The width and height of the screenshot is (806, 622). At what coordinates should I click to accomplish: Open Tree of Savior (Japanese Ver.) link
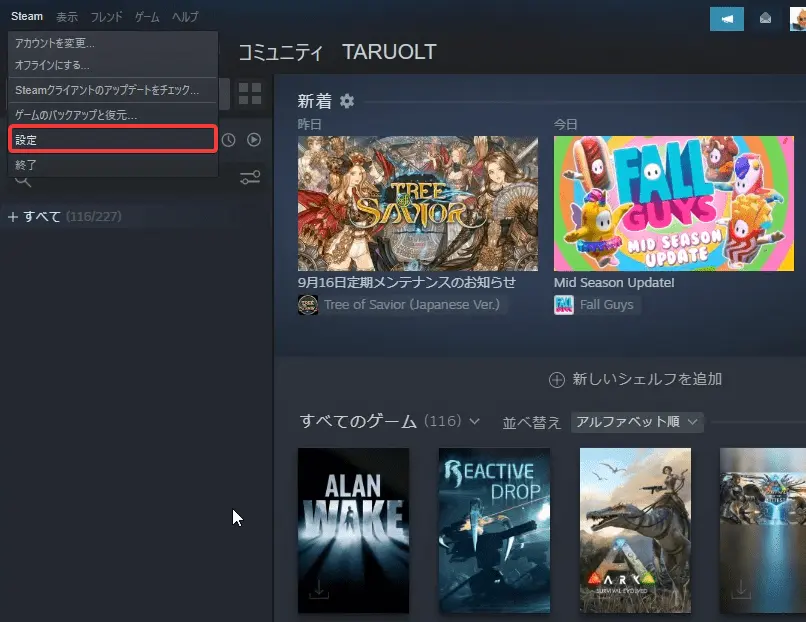pos(412,305)
